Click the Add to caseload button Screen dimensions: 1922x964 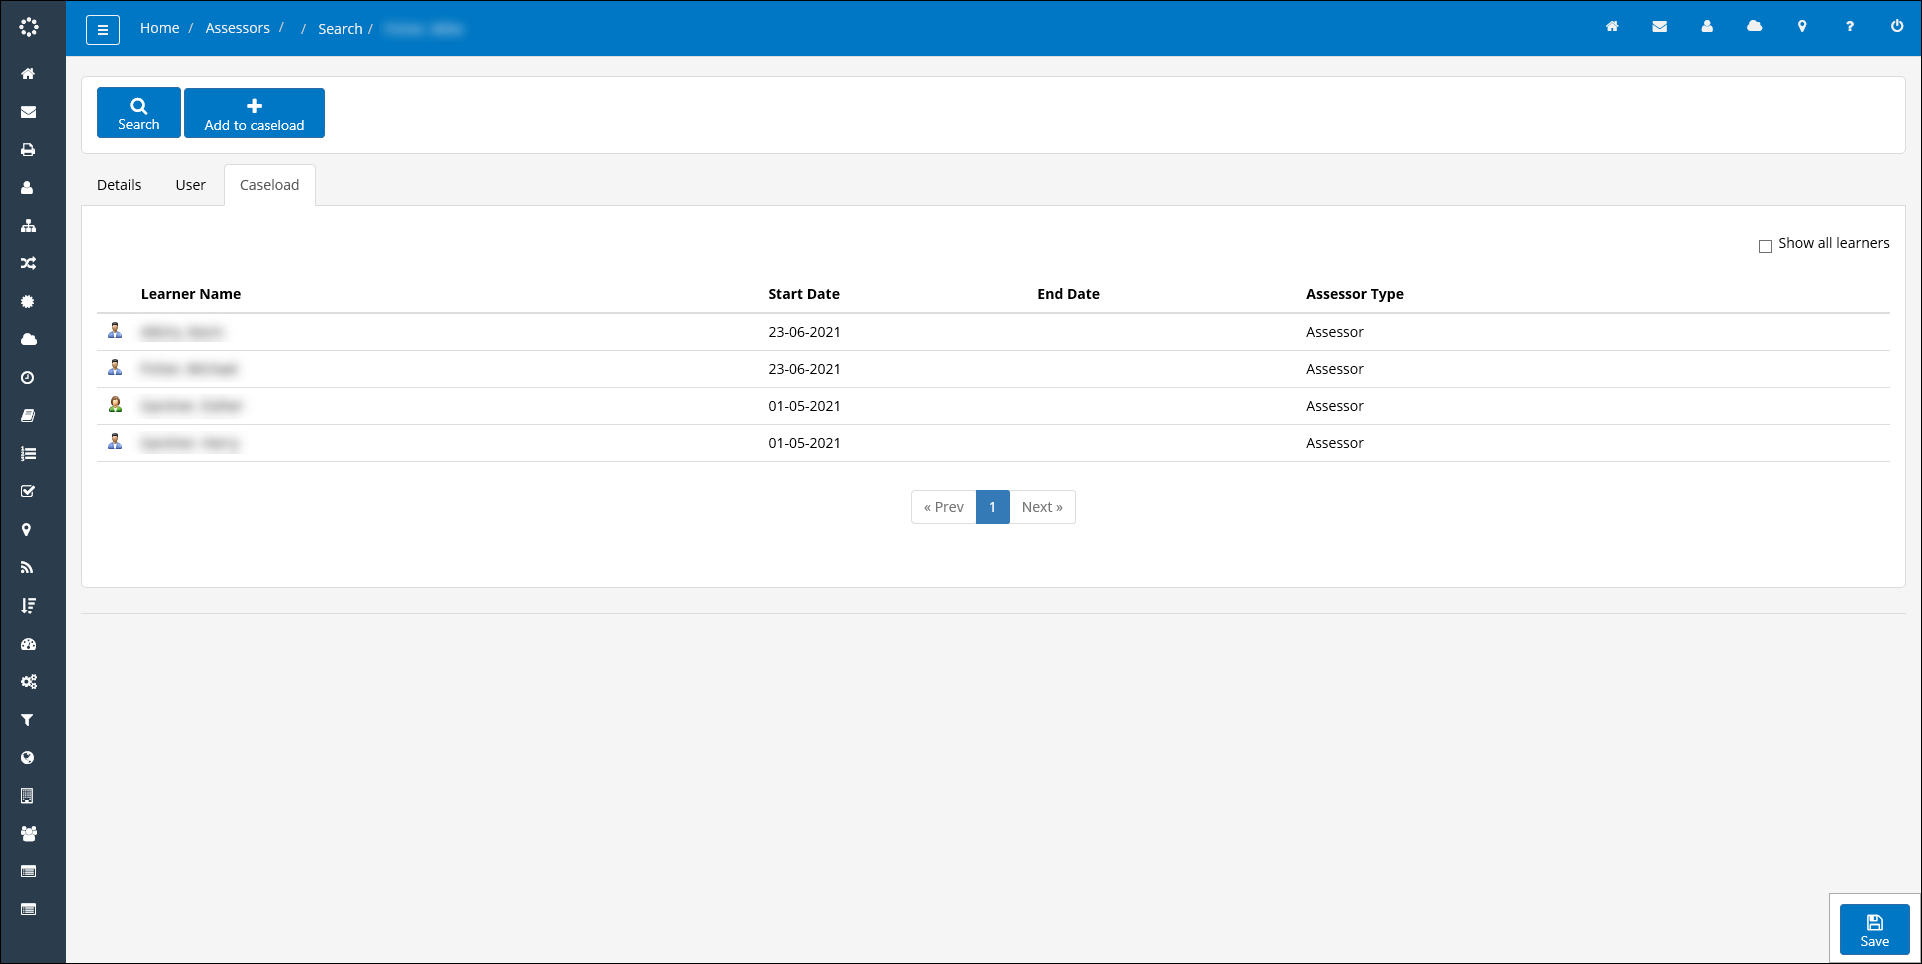coord(254,112)
